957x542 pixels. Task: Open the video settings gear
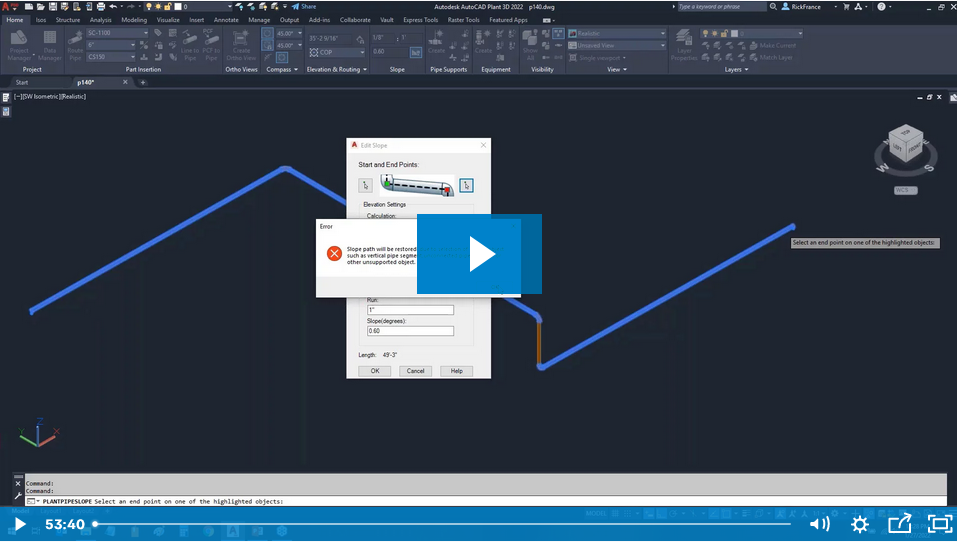tap(859, 524)
